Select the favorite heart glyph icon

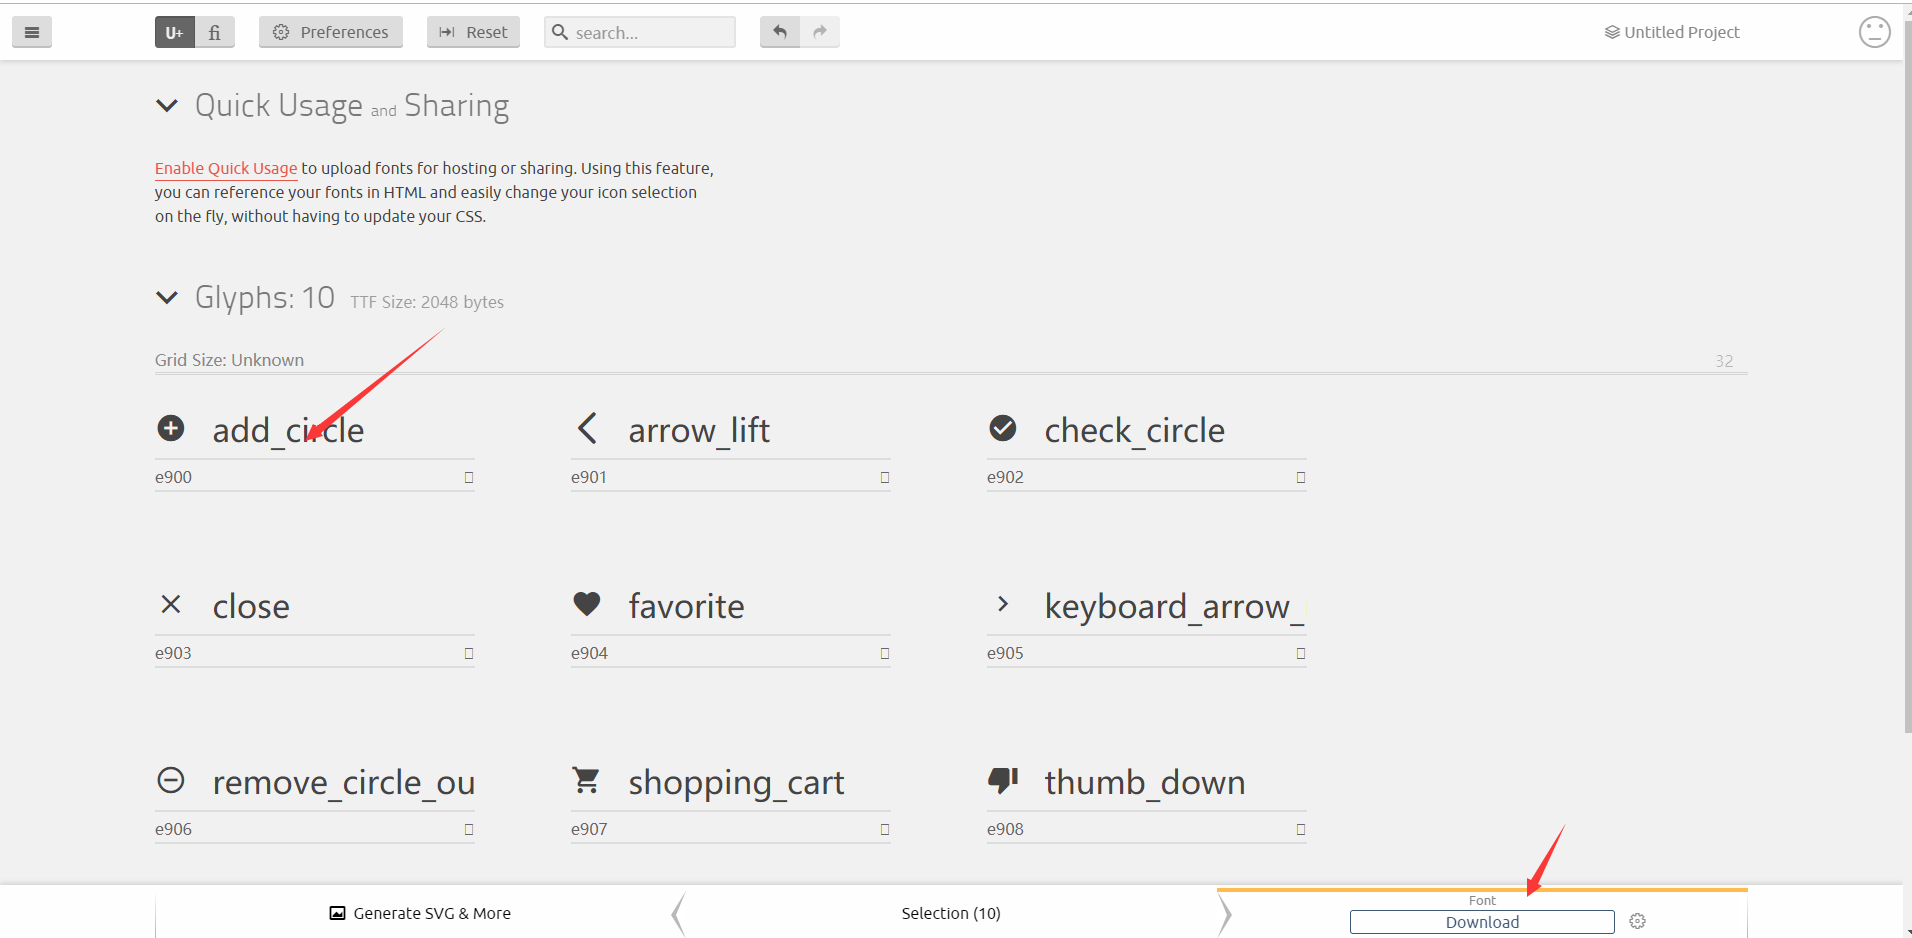tap(586, 604)
